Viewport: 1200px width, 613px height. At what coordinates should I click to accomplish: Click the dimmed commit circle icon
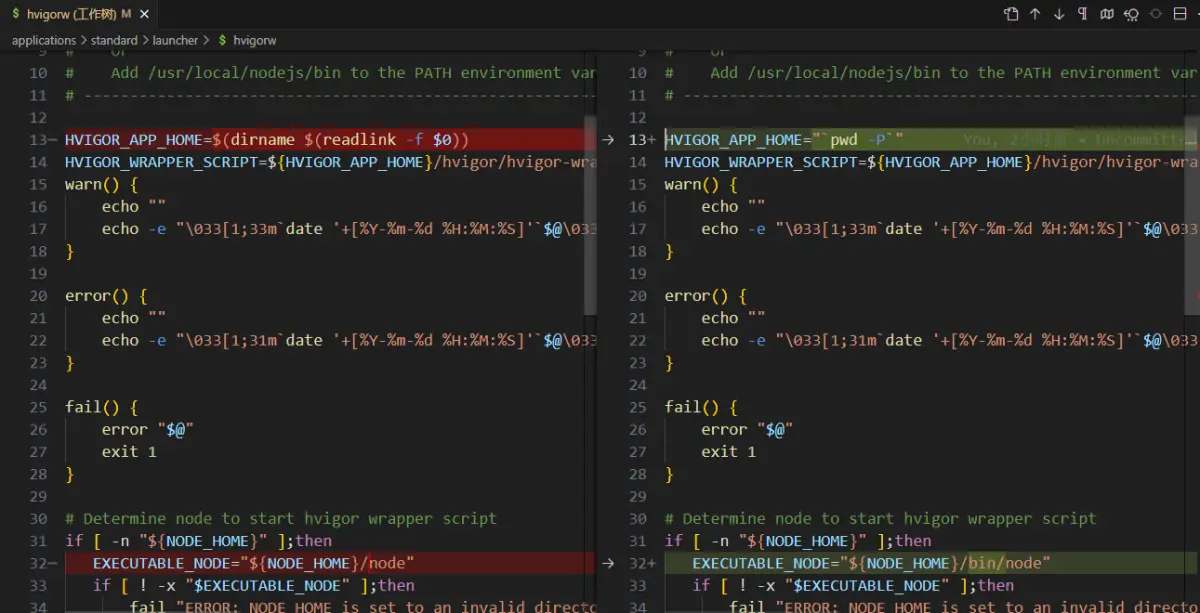tap(1156, 14)
